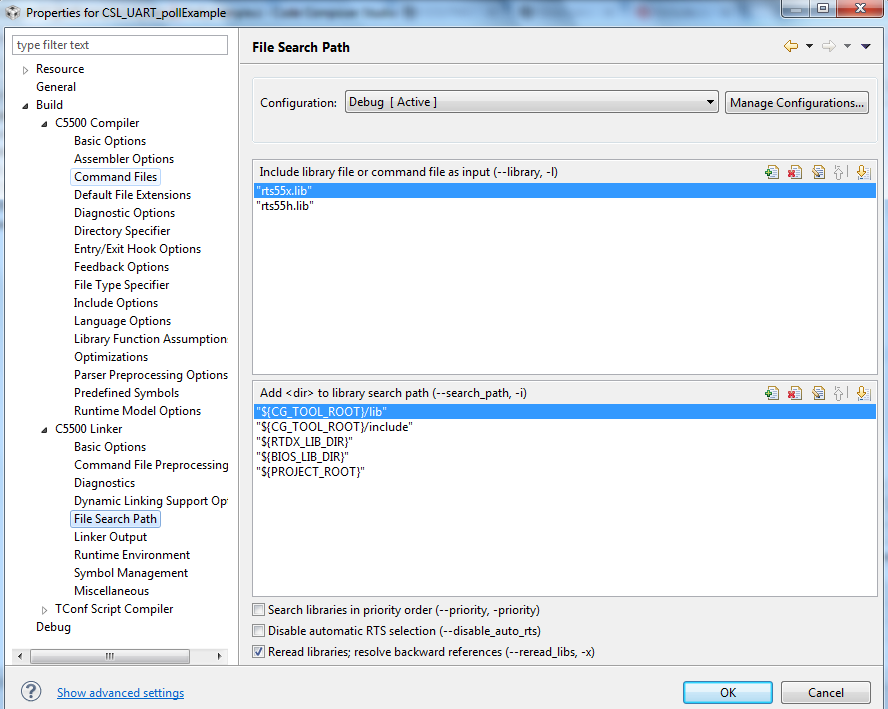This screenshot has width=888, height=709.
Task: Expand the Resource tree node
Action: point(25,70)
